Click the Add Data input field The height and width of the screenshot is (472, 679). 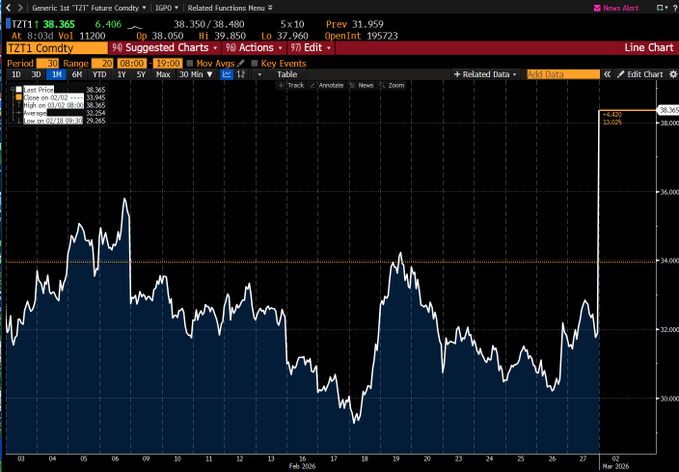(562, 74)
